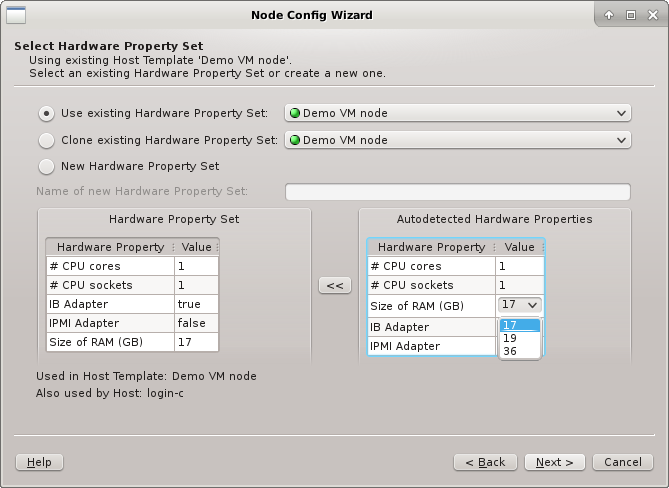Image resolution: width=669 pixels, height=488 pixels.
Task: Select Size of RAM (GB) row in left table
Action: [x=132, y=342]
